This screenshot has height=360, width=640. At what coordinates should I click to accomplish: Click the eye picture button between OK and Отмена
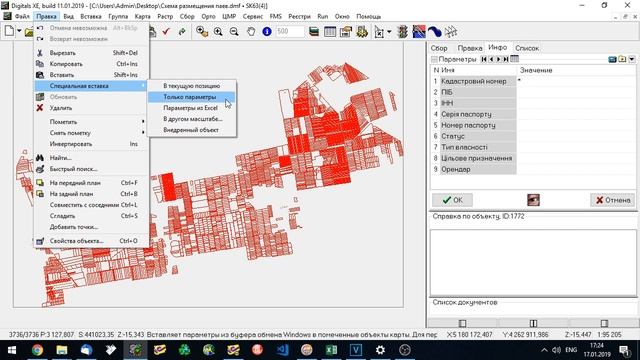coord(533,200)
